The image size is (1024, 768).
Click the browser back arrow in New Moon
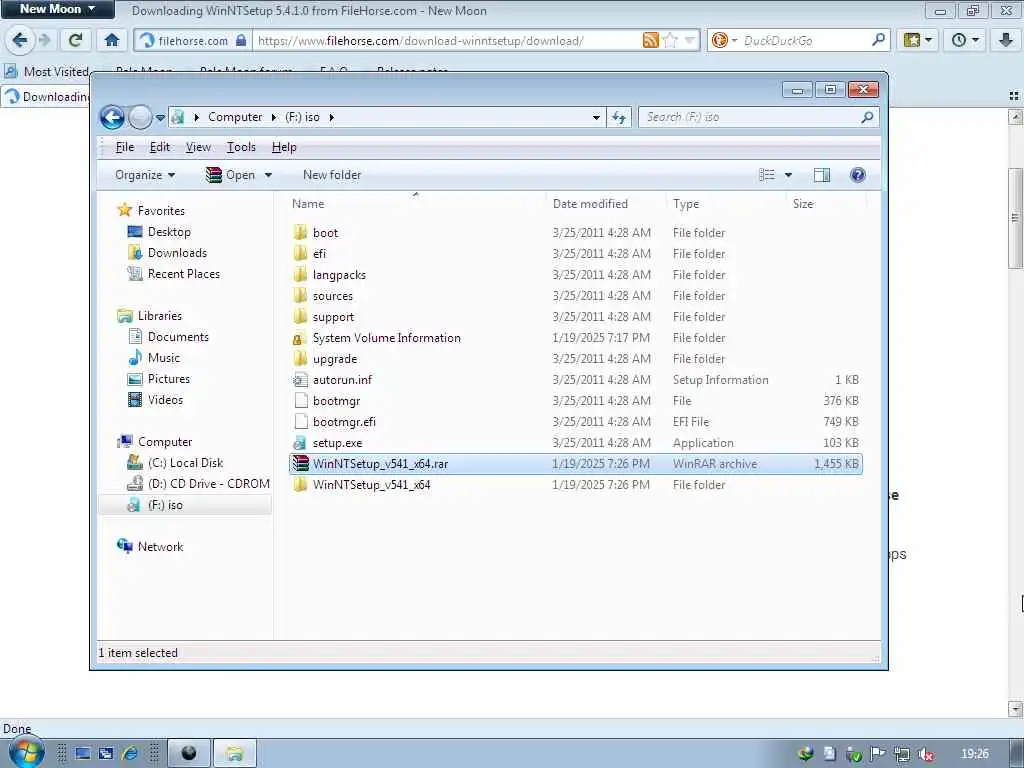pos(20,40)
